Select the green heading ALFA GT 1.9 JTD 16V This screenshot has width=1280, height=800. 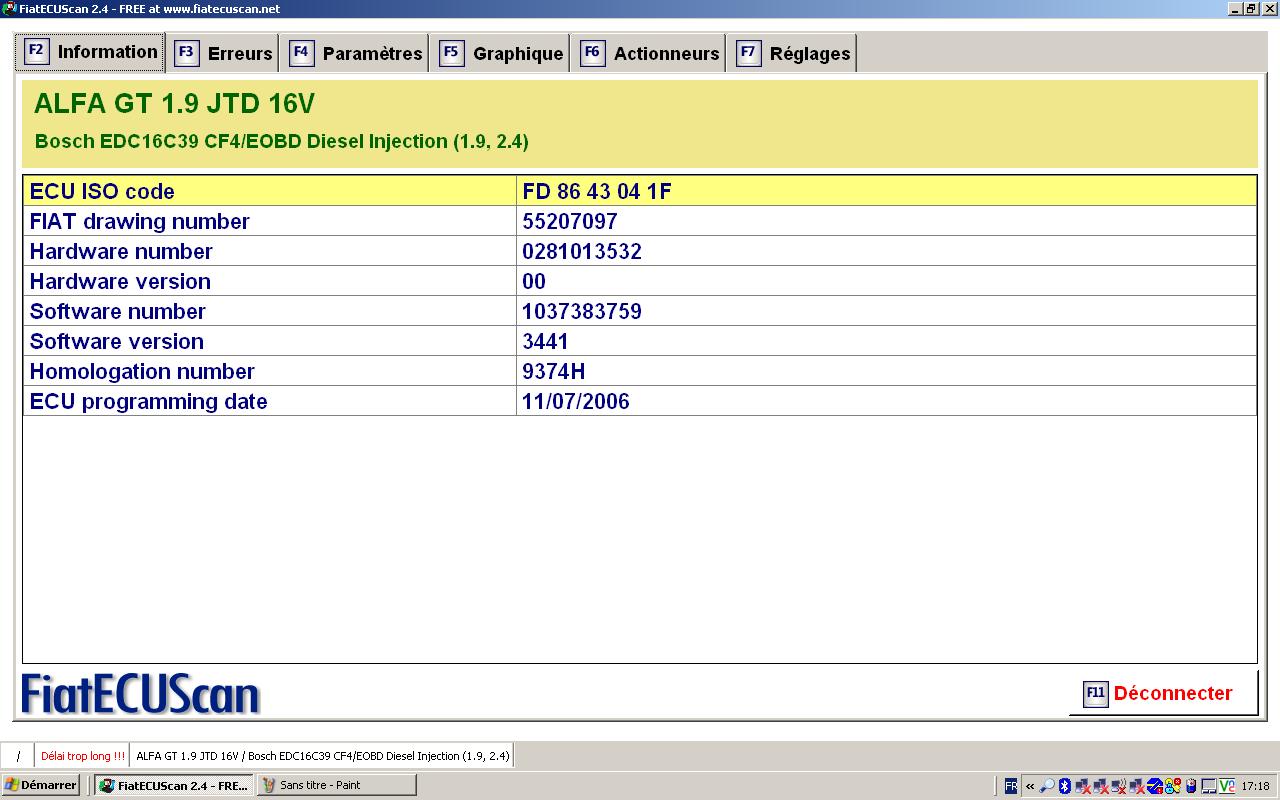(174, 104)
